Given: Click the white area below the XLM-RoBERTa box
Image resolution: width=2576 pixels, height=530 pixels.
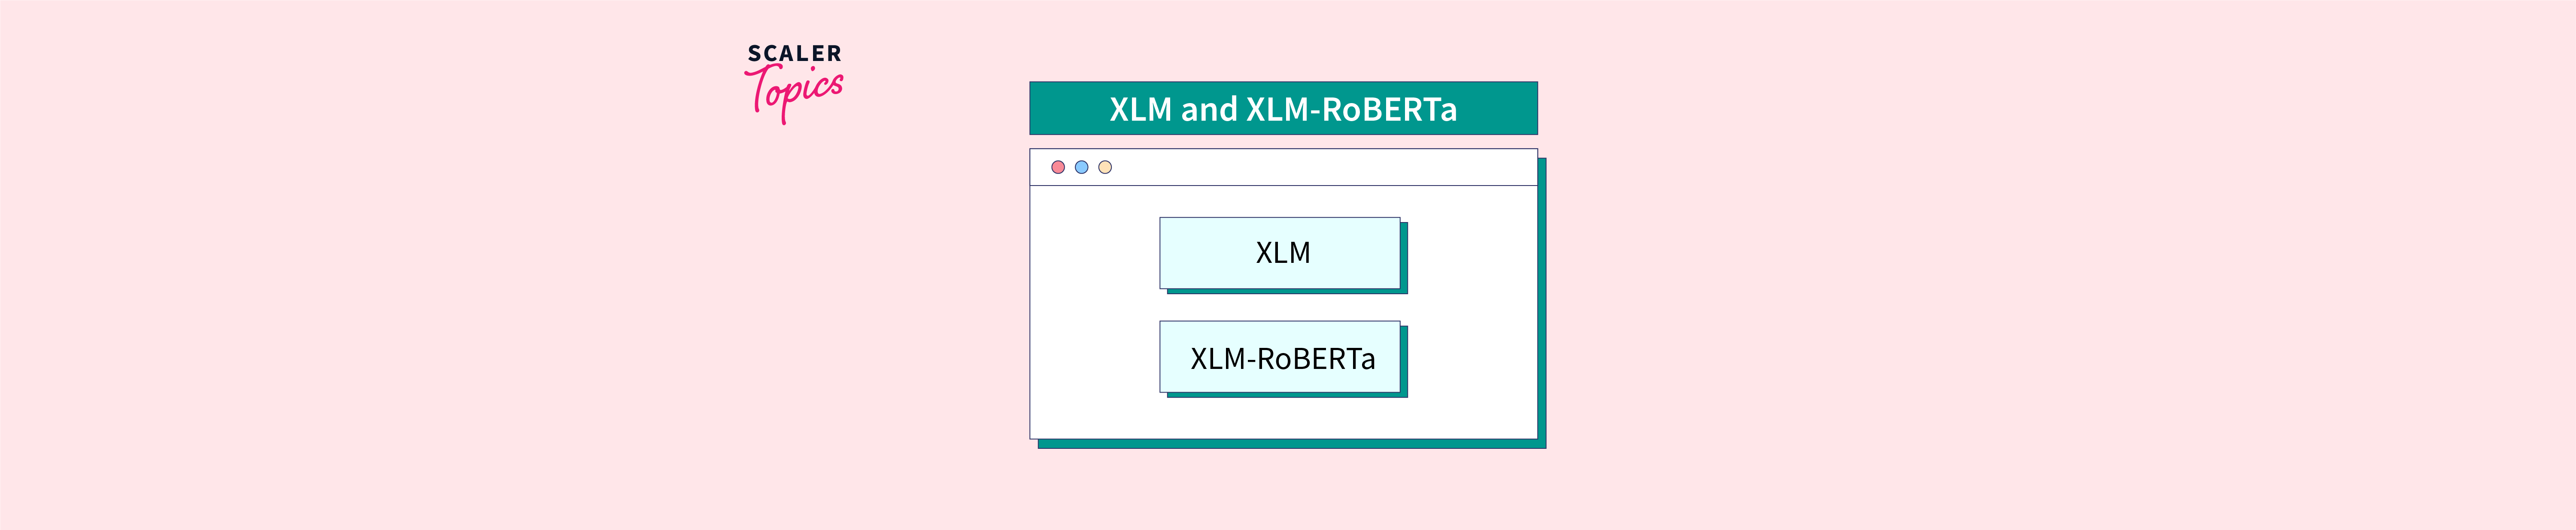Looking at the screenshot, I should click(1283, 418).
